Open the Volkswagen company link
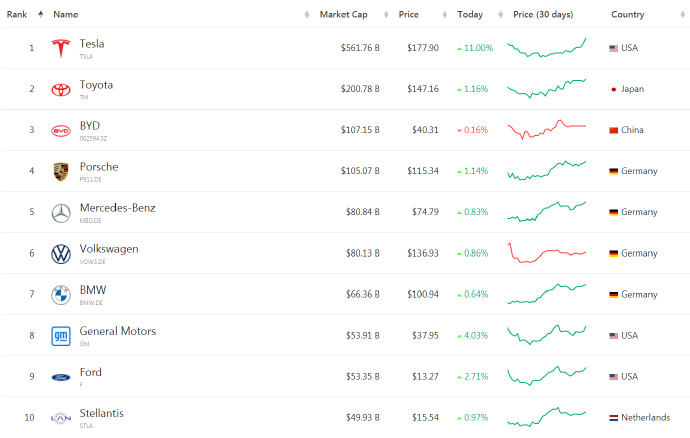Image resolution: width=690 pixels, height=438 pixels. click(x=109, y=249)
